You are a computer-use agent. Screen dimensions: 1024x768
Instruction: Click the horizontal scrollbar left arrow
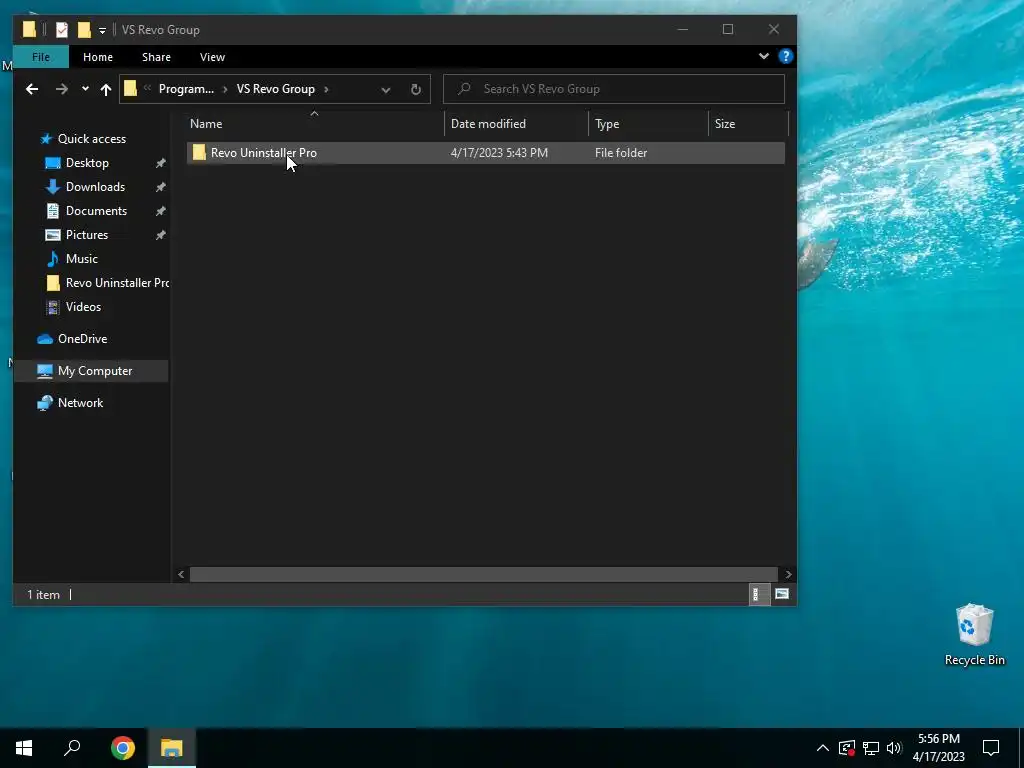[x=181, y=575]
